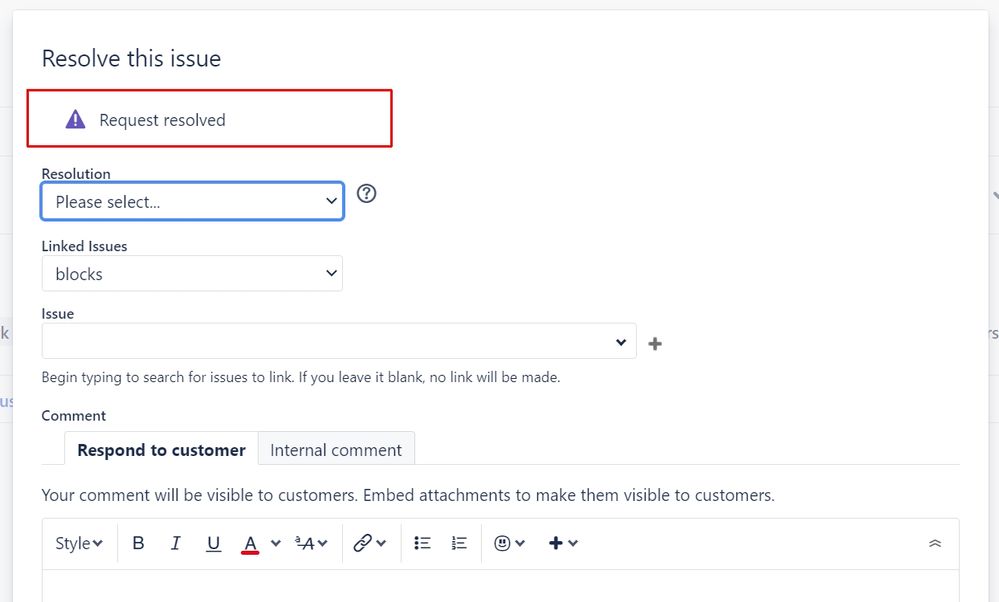
Task: Click into the comment text area
Action: click(x=501, y=586)
